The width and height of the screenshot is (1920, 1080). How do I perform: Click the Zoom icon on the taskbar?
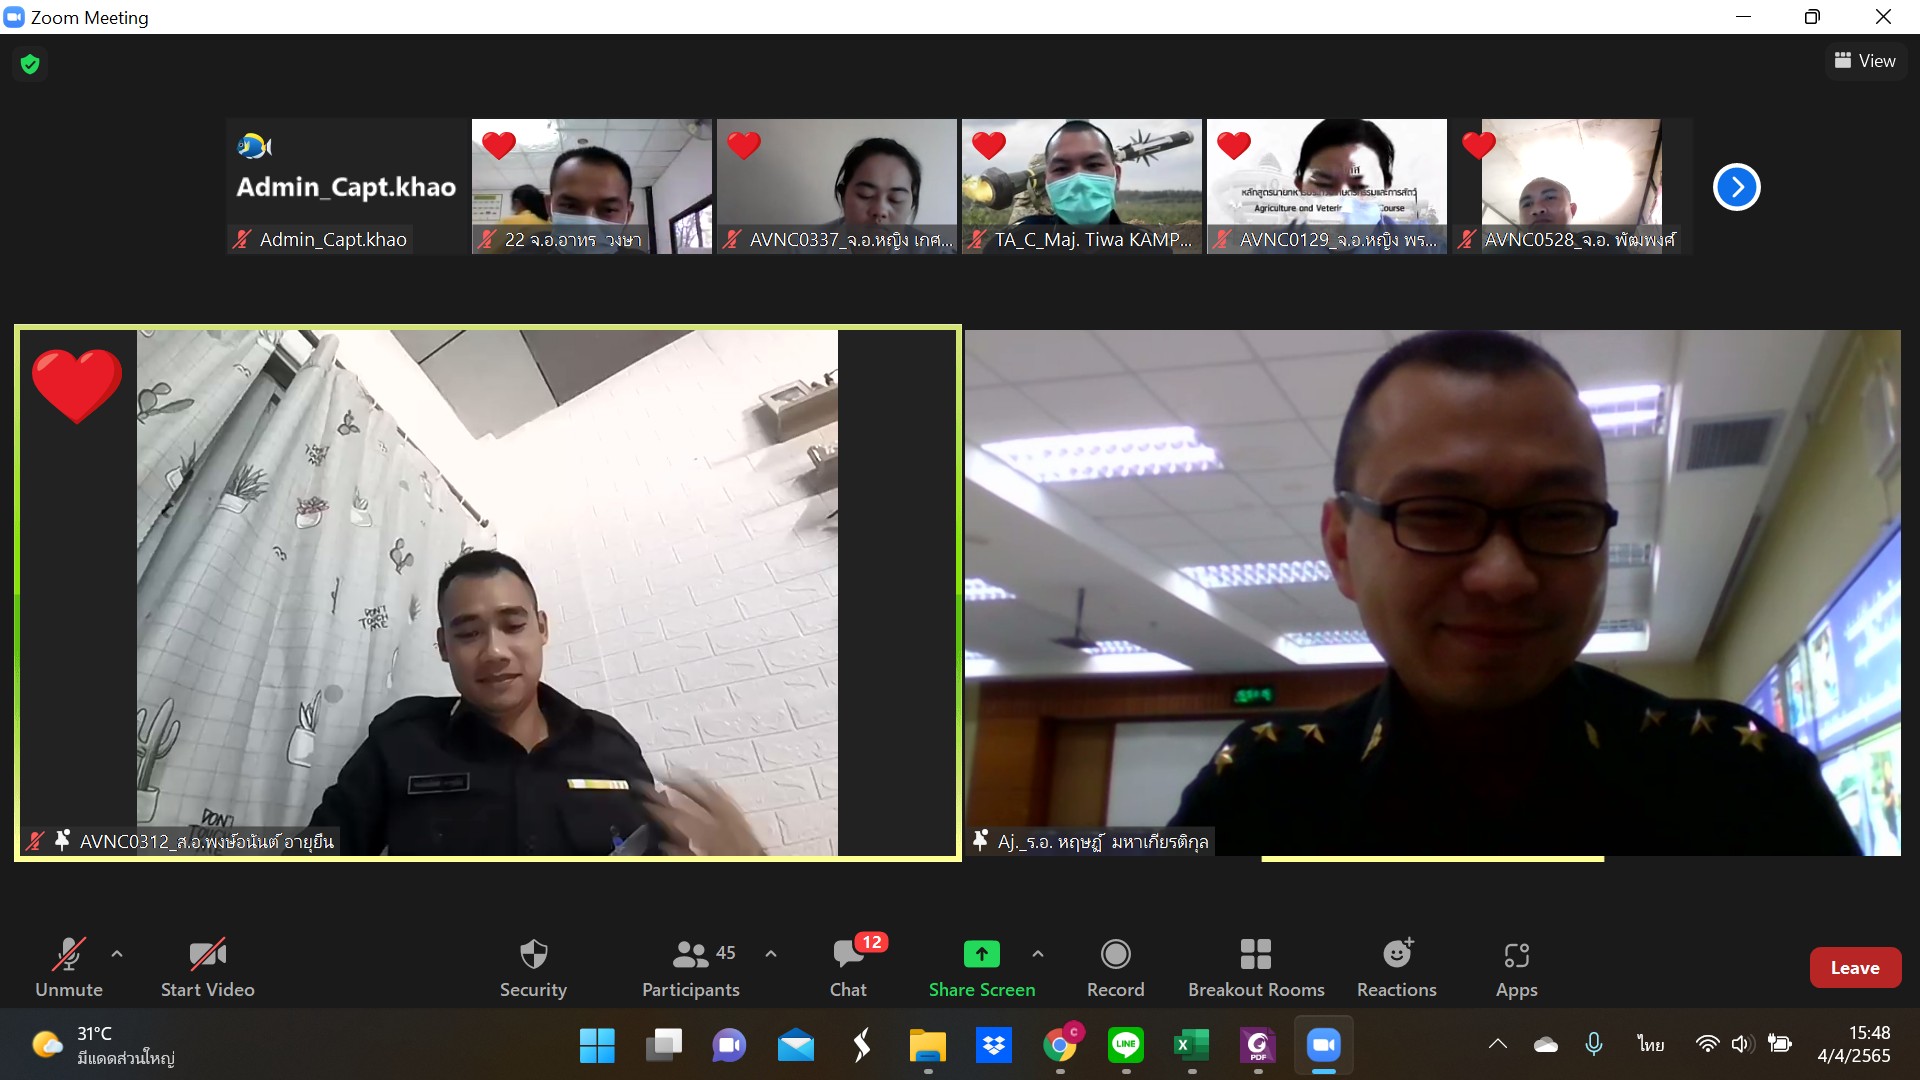(x=1323, y=1046)
